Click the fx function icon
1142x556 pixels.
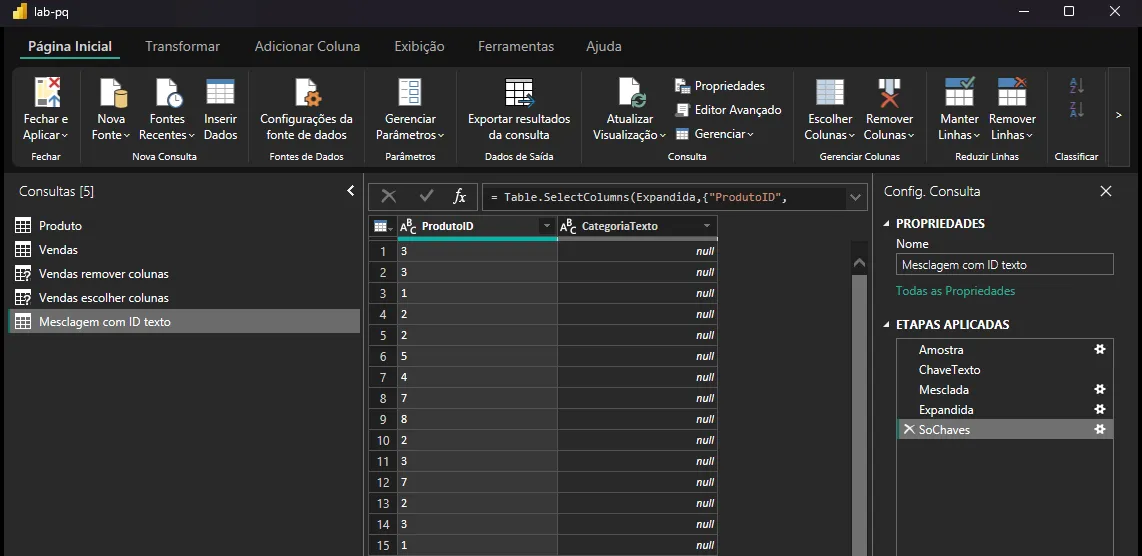pos(460,196)
